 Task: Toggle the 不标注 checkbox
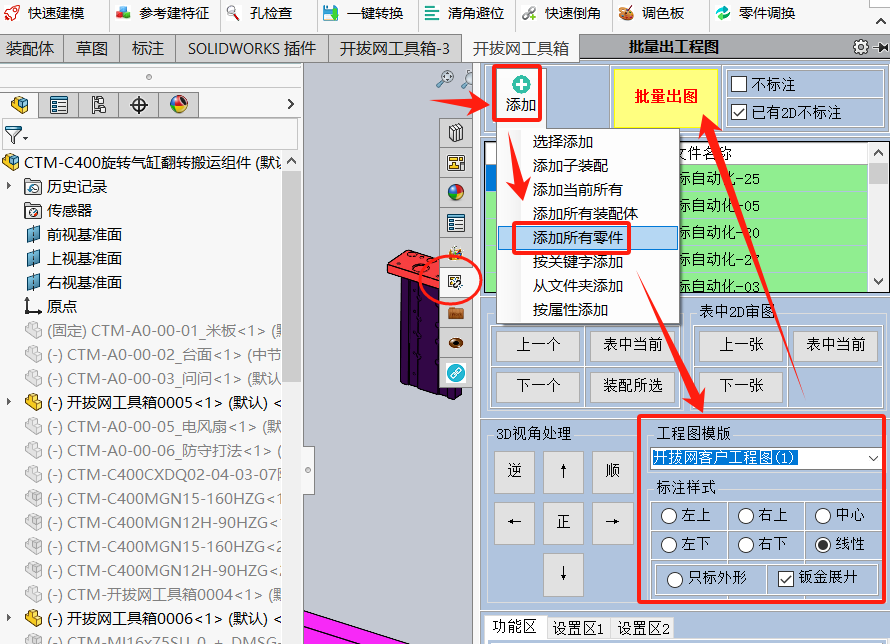(x=738, y=84)
